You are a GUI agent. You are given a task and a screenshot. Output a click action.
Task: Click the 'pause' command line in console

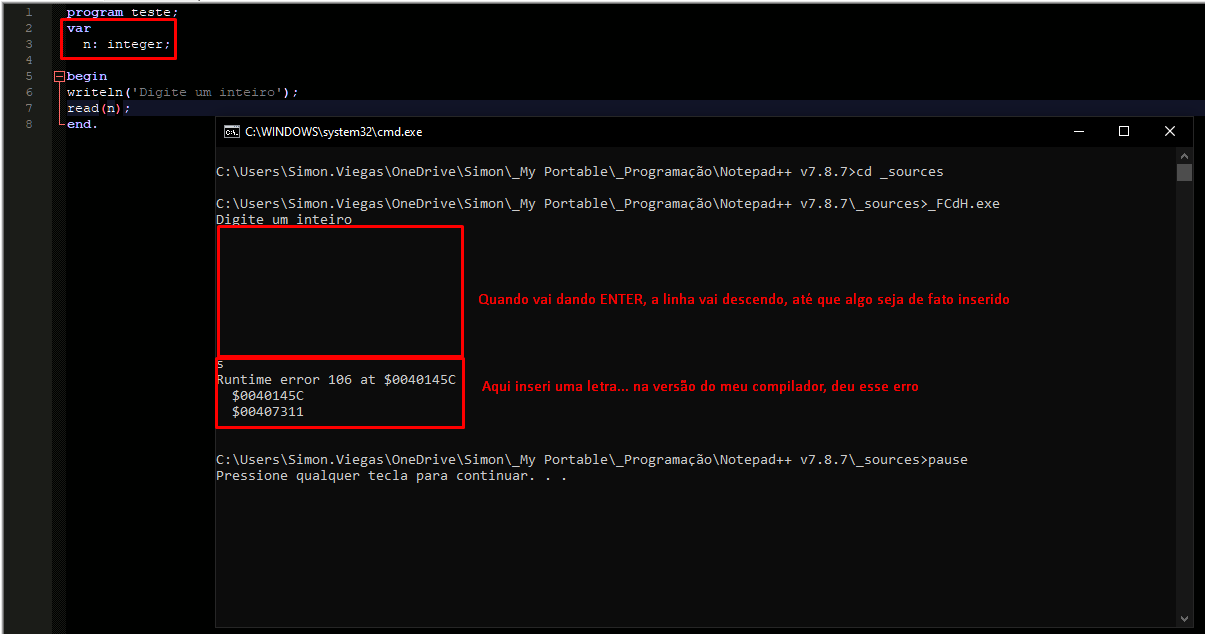592,460
